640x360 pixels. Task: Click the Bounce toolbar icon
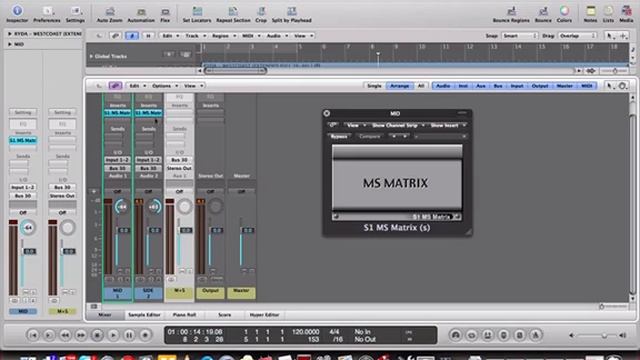pos(543,14)
